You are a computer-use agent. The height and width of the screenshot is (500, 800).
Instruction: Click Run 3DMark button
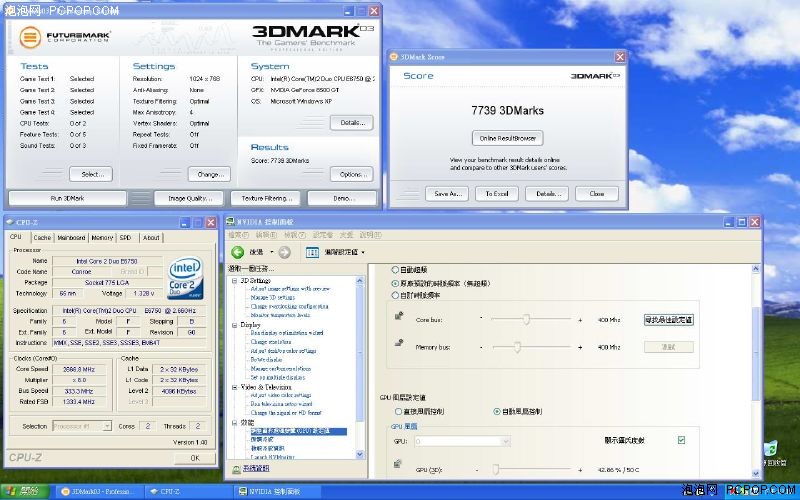pos(67,198)
